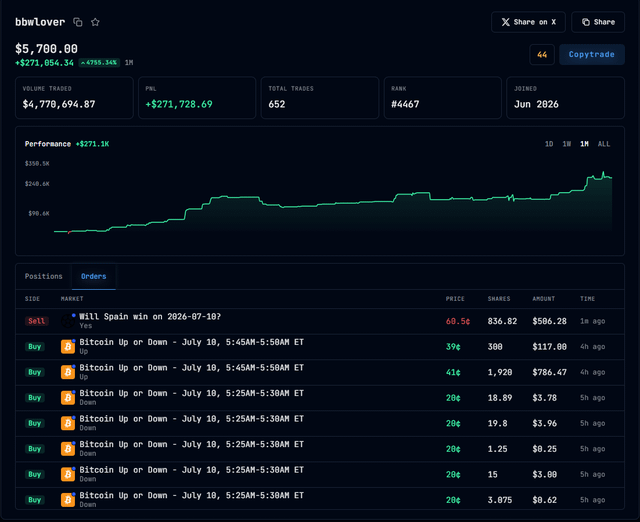Click the +4755.34% change badge
Image resolution: width=640 pixels, height=522 pixels.
[99, 62]
